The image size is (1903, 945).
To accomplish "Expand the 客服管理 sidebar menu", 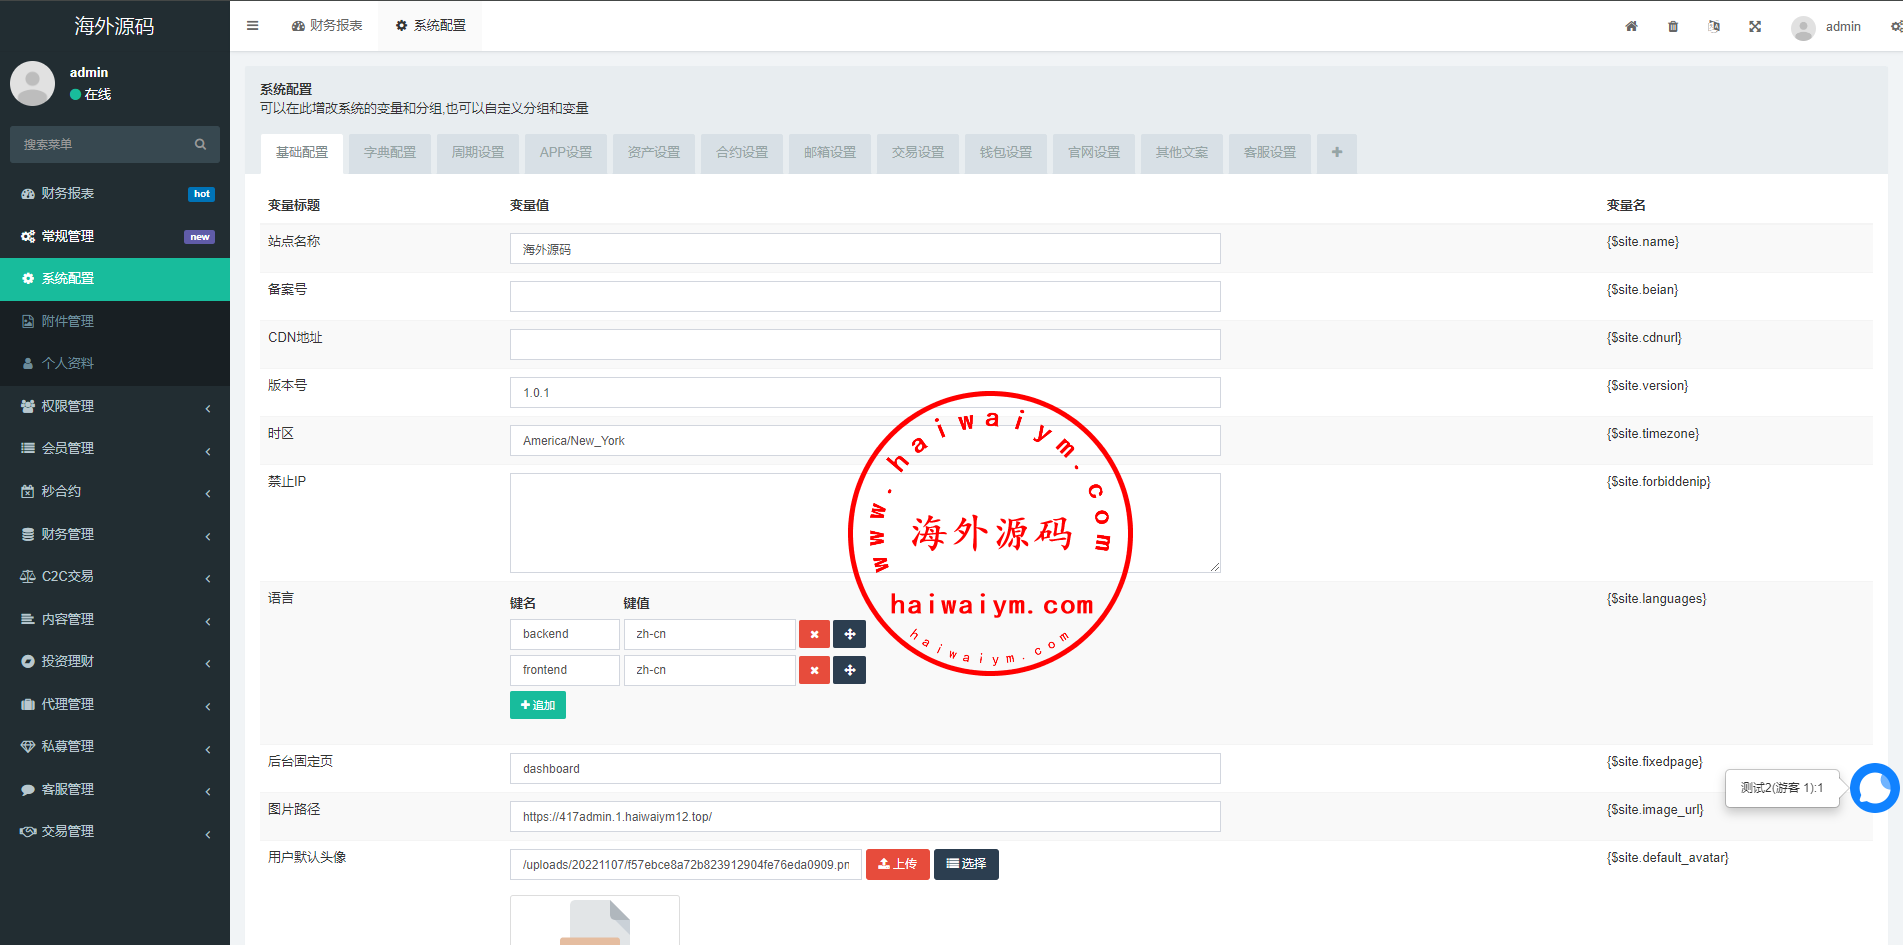I will coord(115,790).
